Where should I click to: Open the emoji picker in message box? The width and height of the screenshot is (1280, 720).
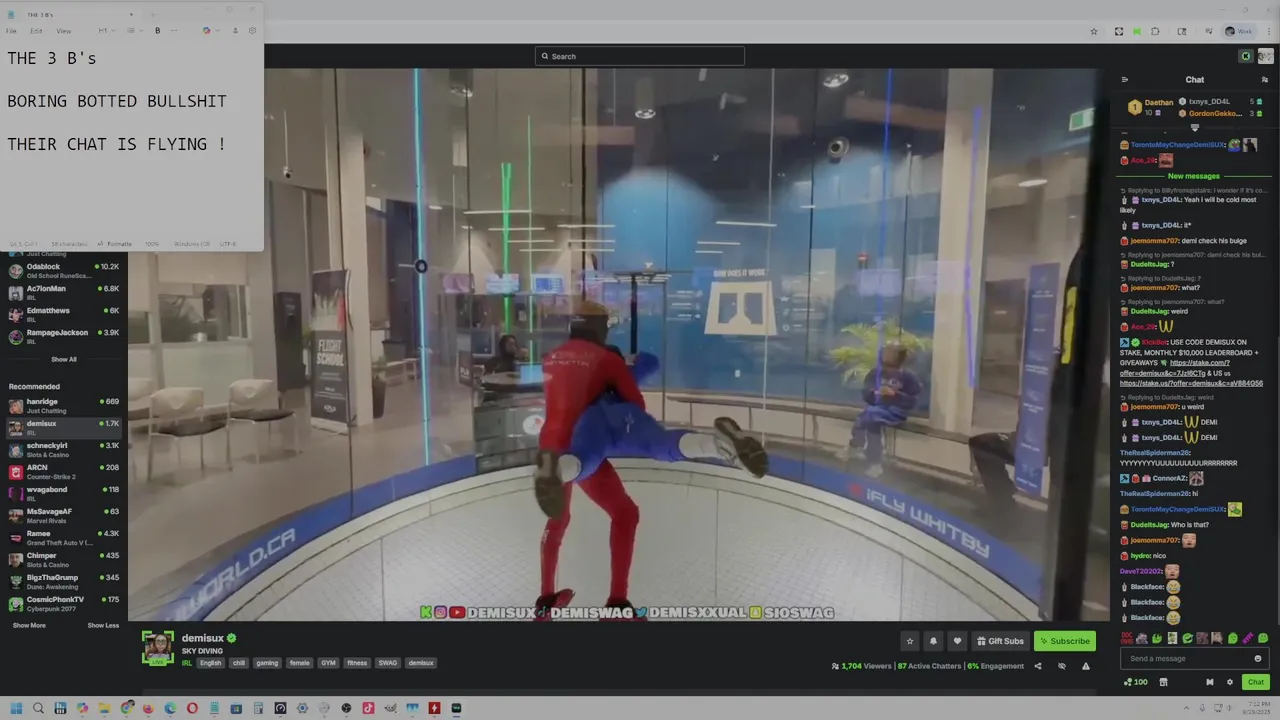[x=1258, y=658]
